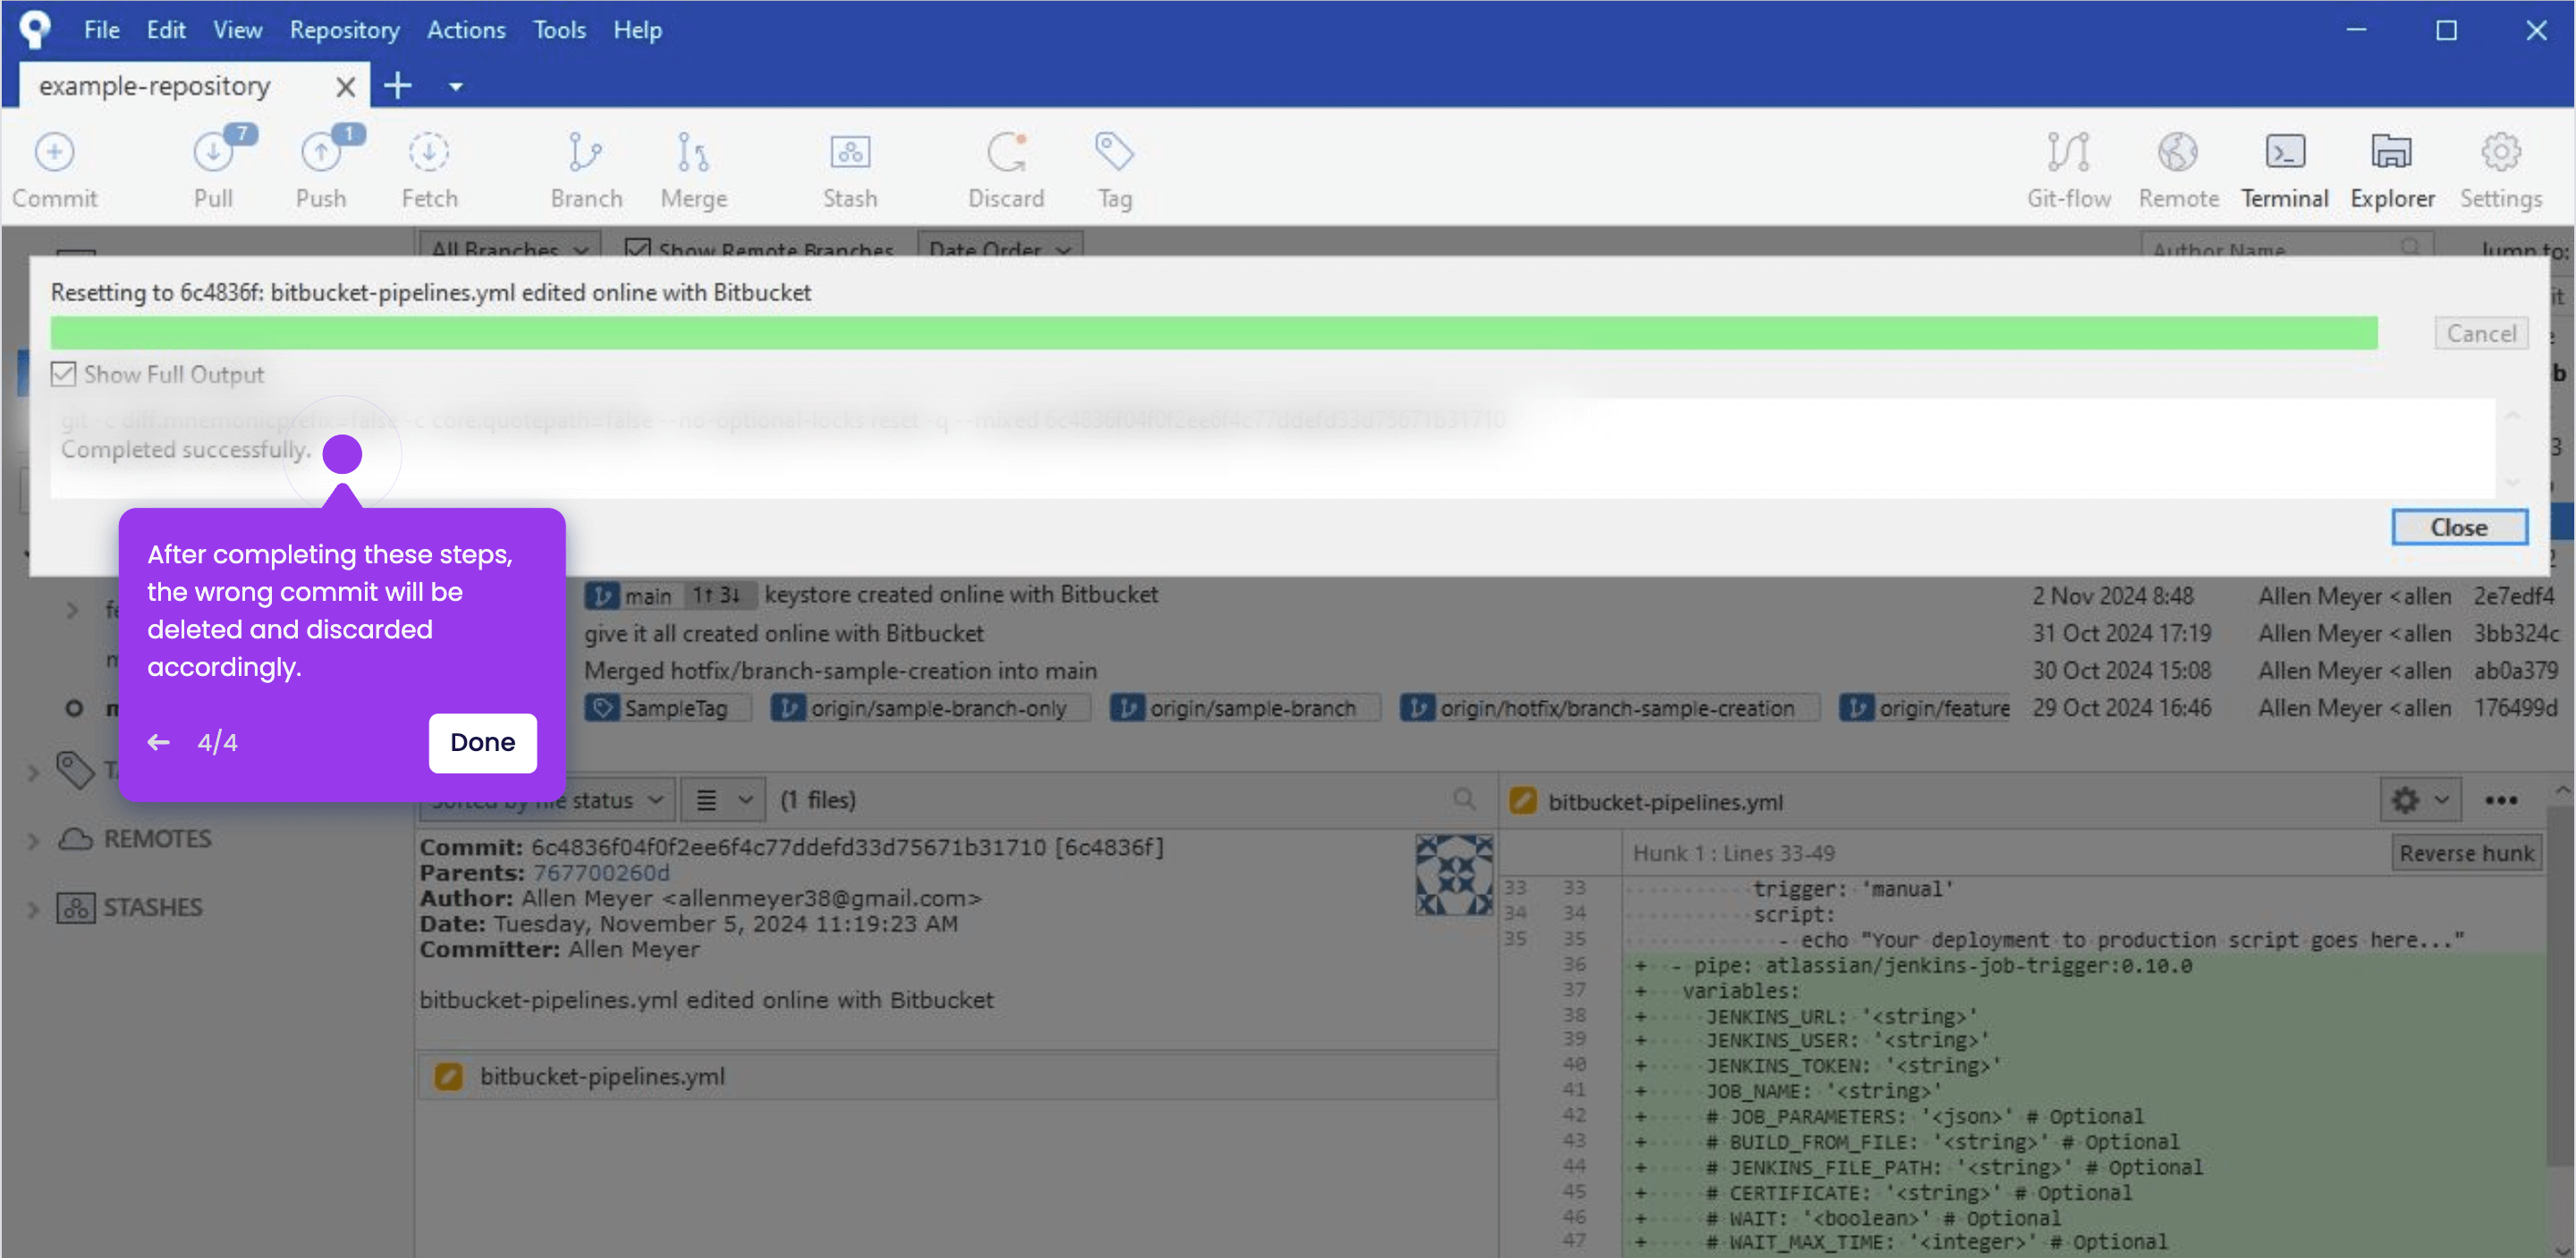Expand the Tags section chevron

(33, 772)
